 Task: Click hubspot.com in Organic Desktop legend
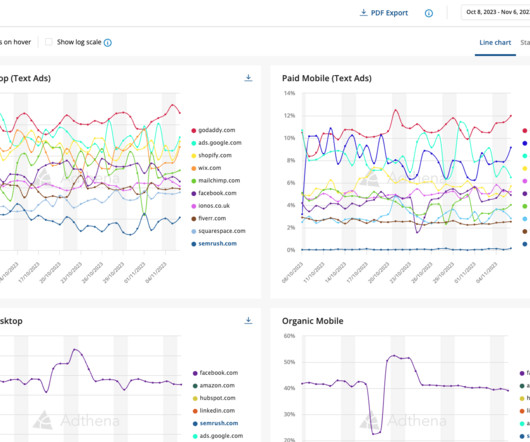click(x=214, y=398)
